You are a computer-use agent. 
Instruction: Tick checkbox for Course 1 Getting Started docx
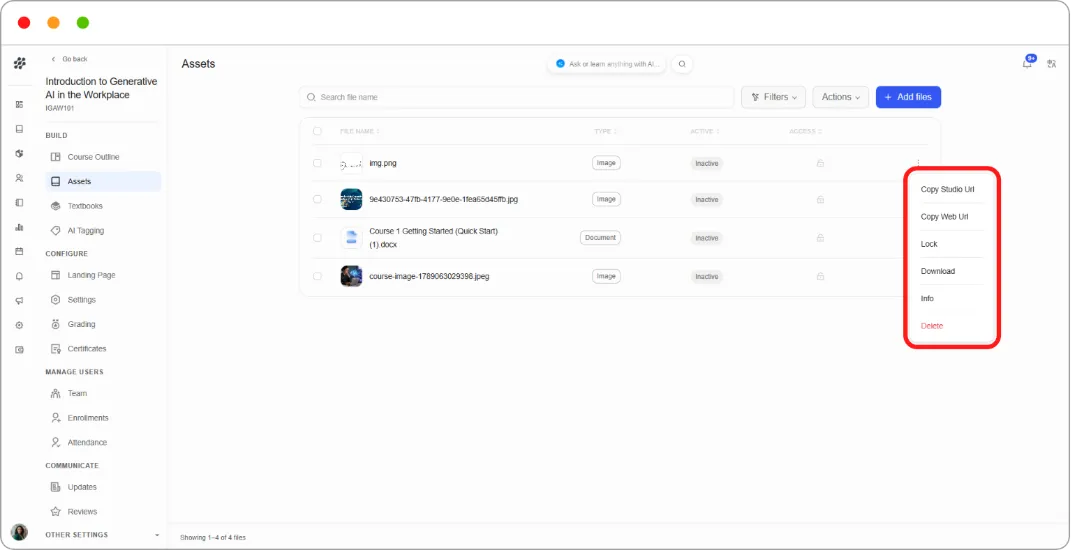click(317, 238)
